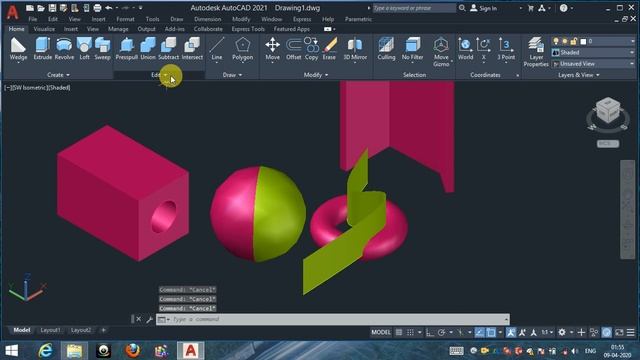Define UCS with 3 Point
Image resolution: width=640 pixels, height=360 pixels.
pyautogui.click(x=506, y=49)
